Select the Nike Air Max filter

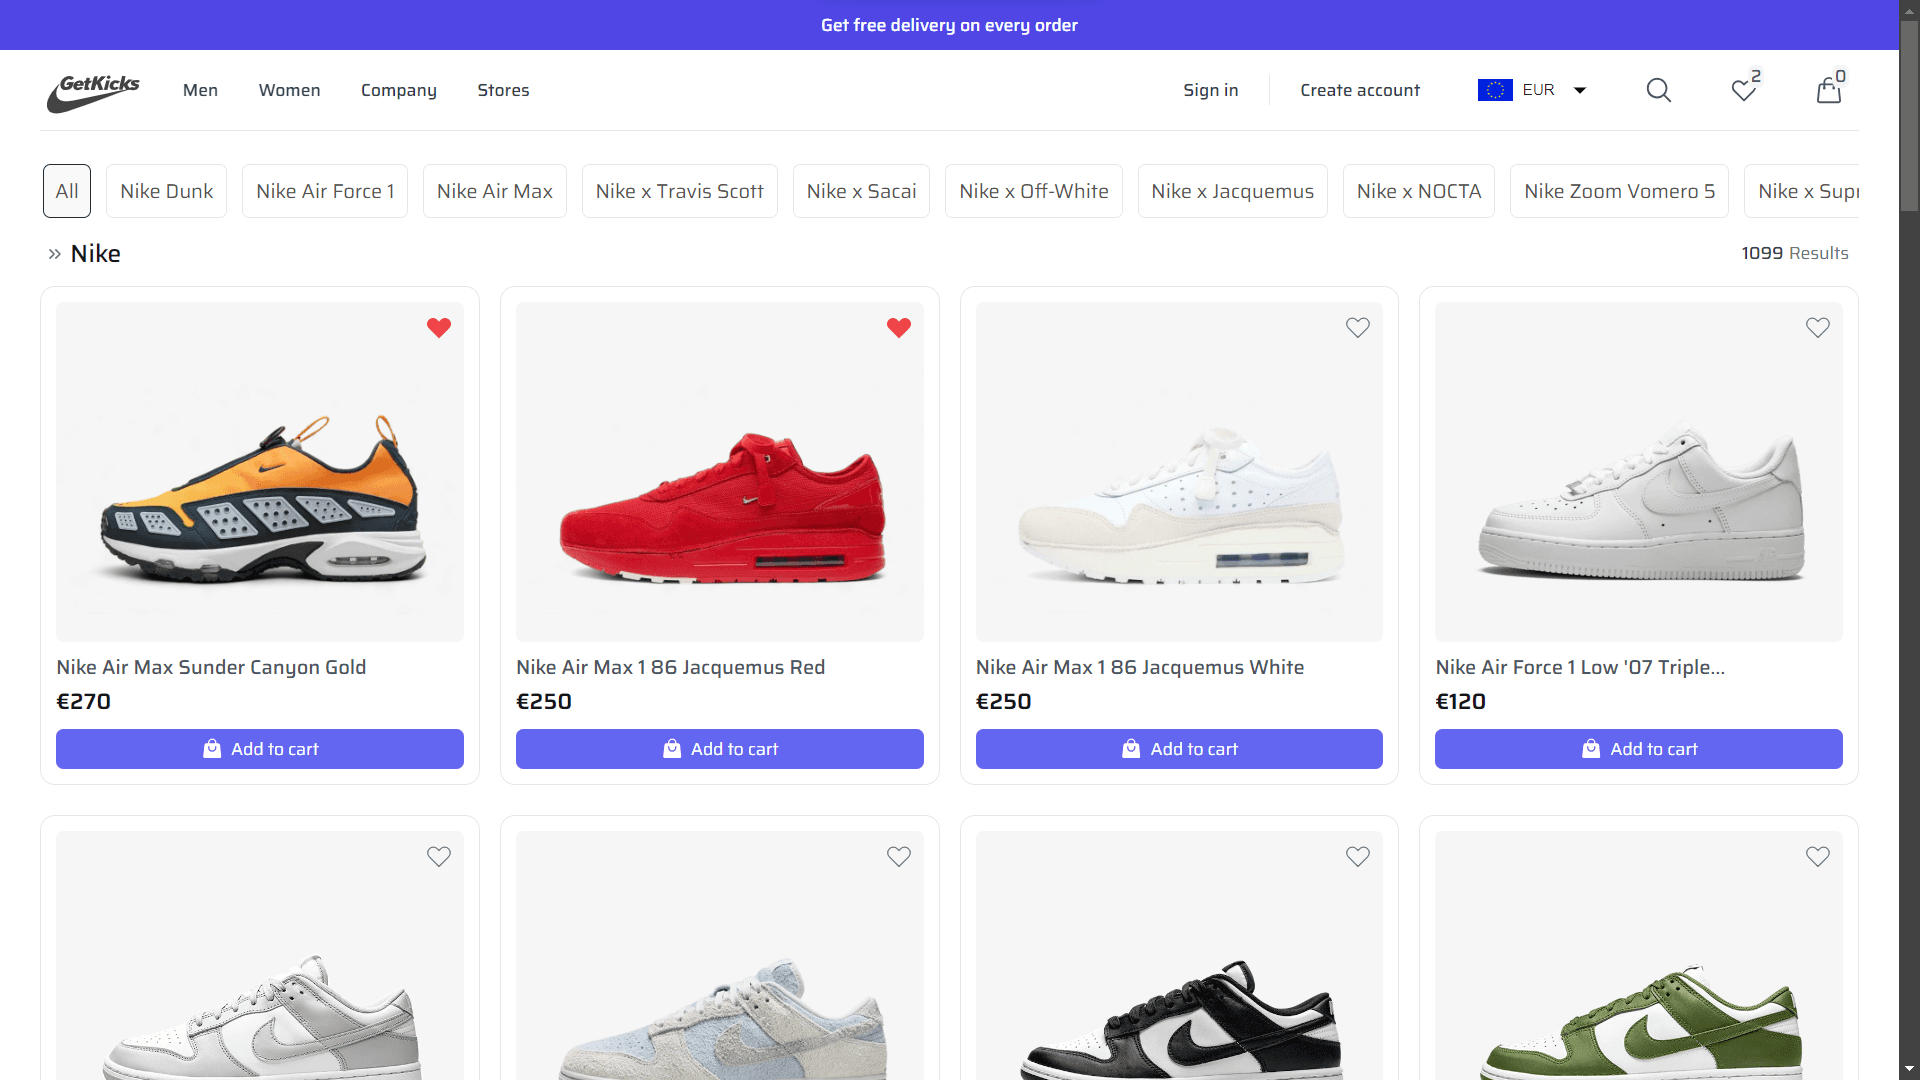coord(495,191)
